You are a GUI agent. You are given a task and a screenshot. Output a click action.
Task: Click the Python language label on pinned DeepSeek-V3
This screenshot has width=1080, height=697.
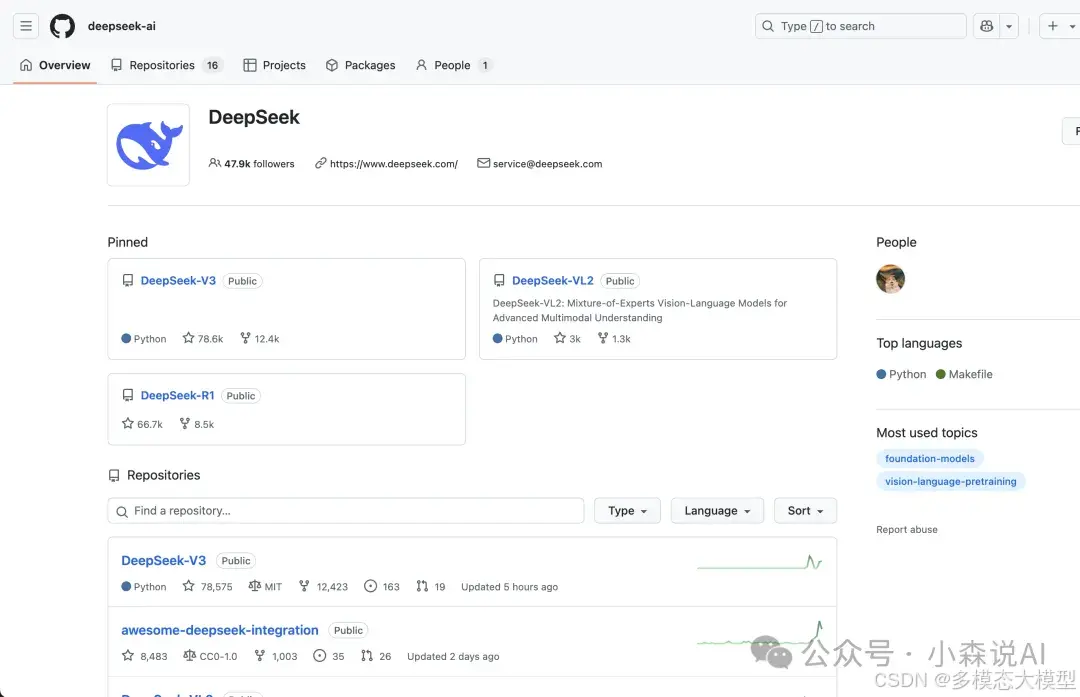click(x=144, y=339)
